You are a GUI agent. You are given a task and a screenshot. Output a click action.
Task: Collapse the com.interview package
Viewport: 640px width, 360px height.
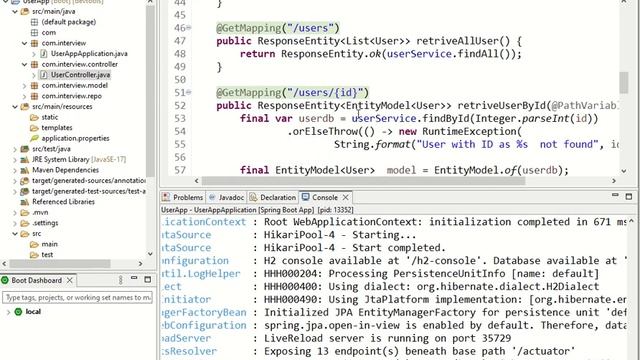click(24, 43)
